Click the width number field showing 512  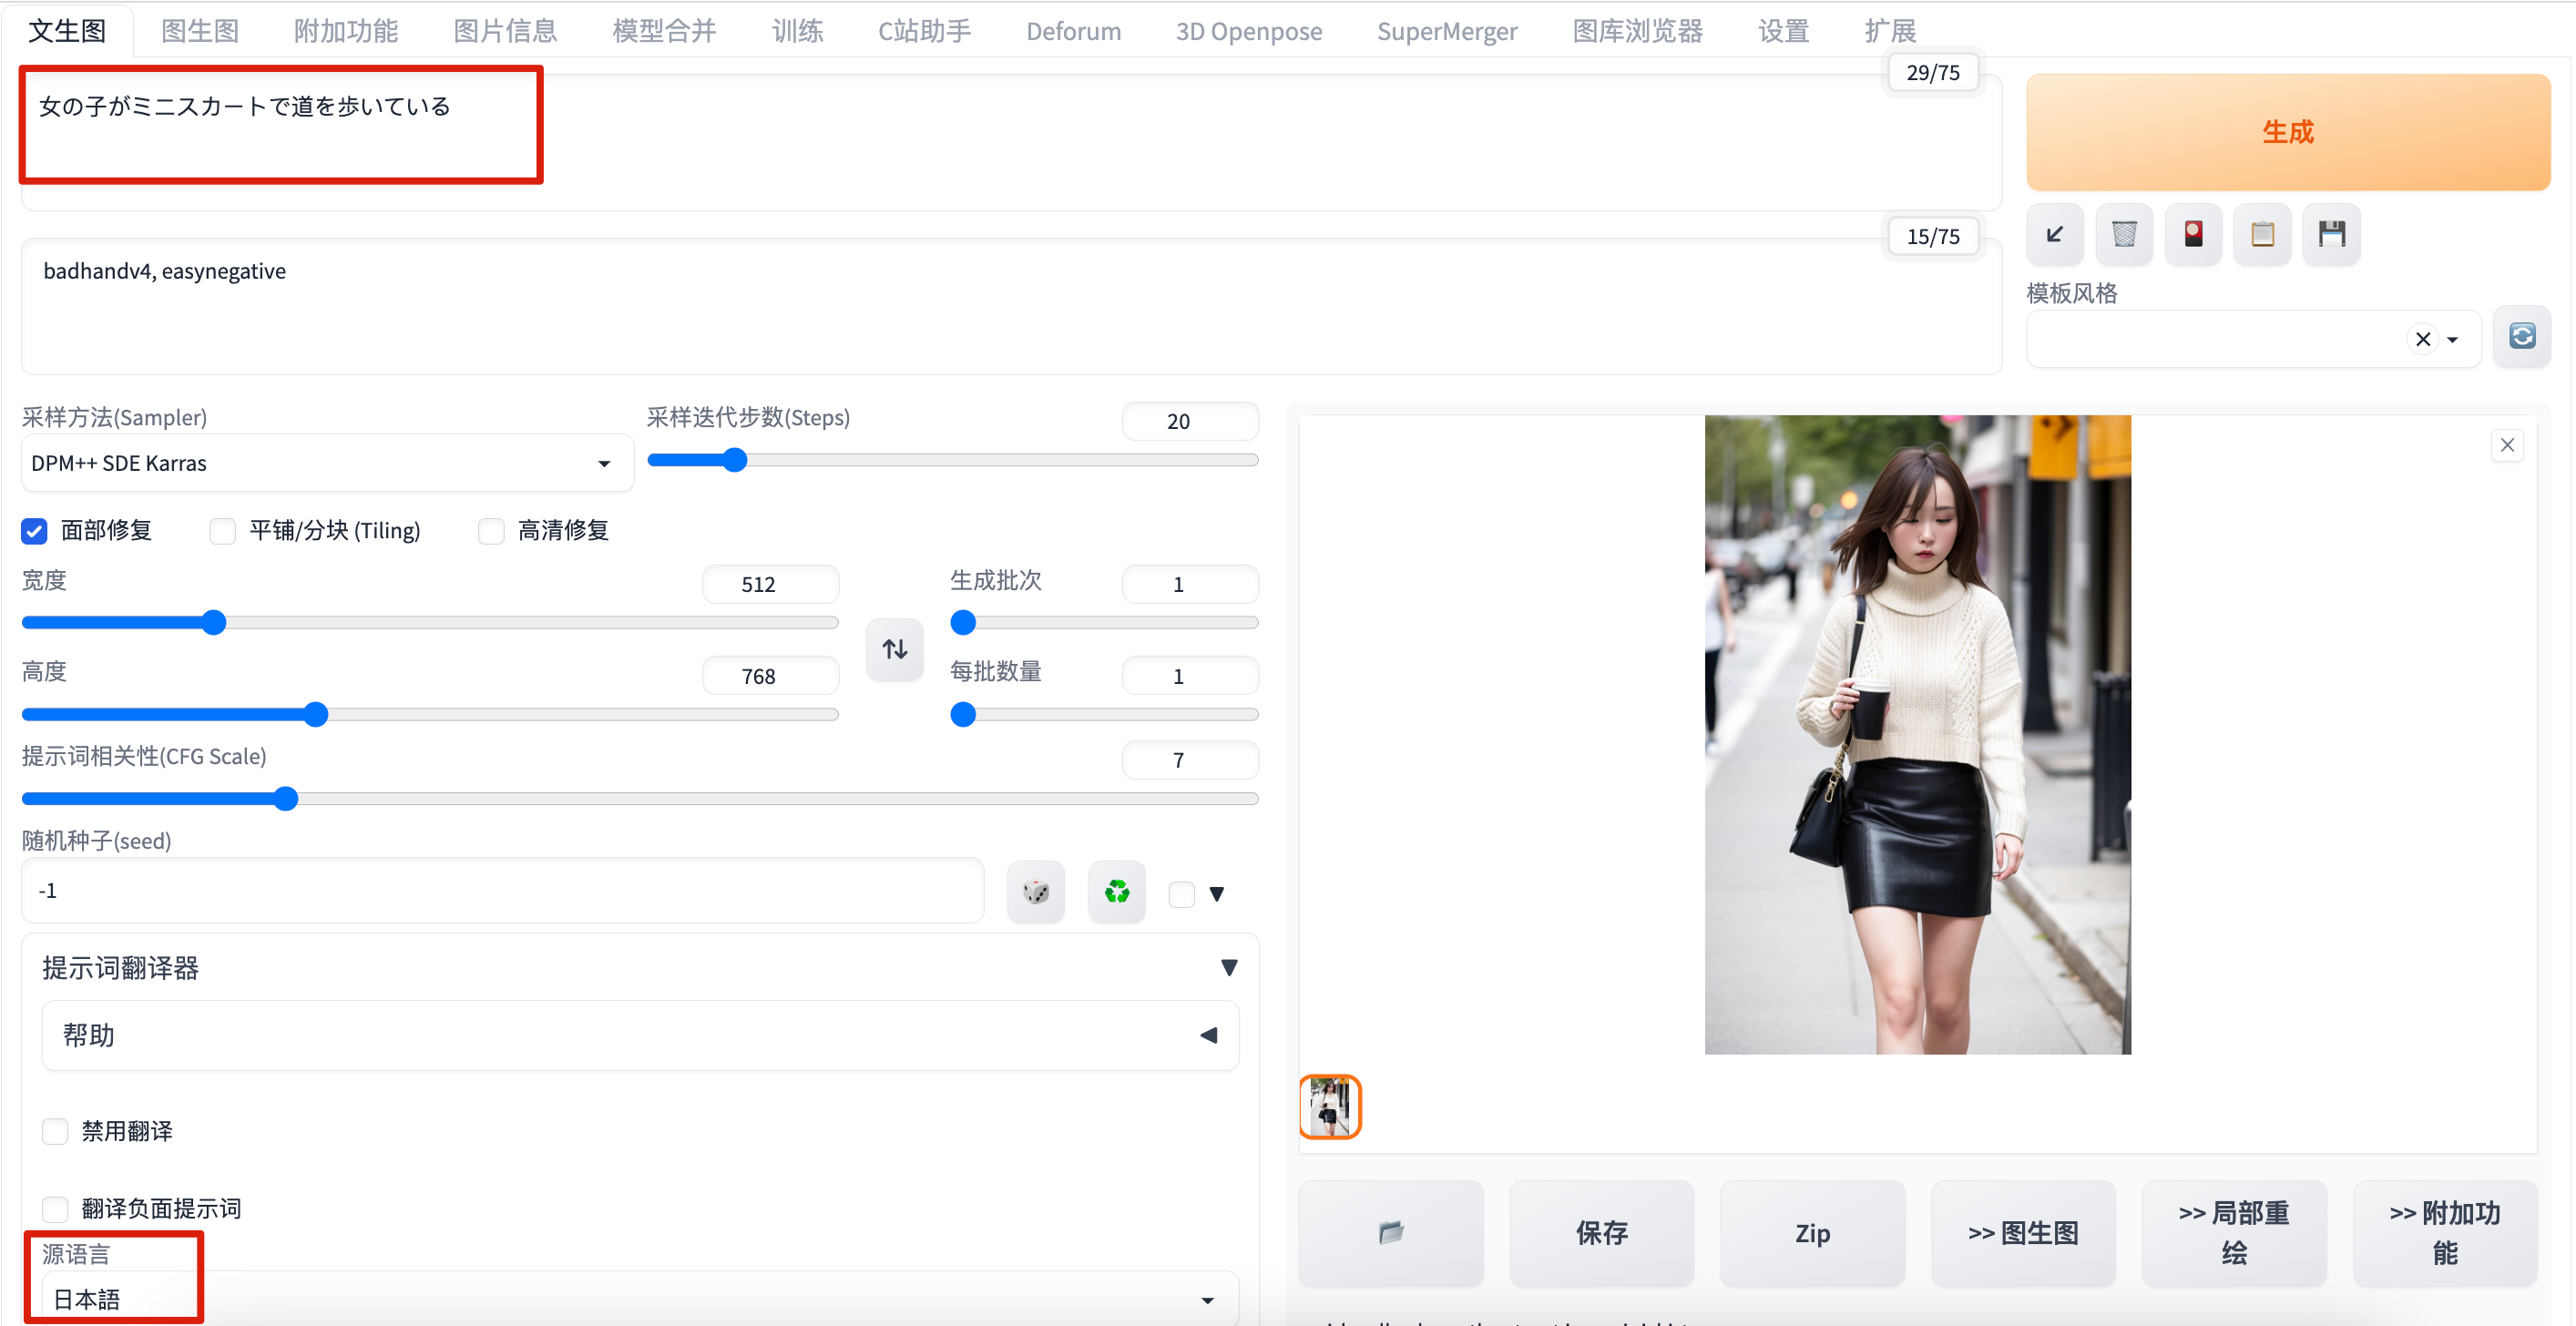(770, 584)
